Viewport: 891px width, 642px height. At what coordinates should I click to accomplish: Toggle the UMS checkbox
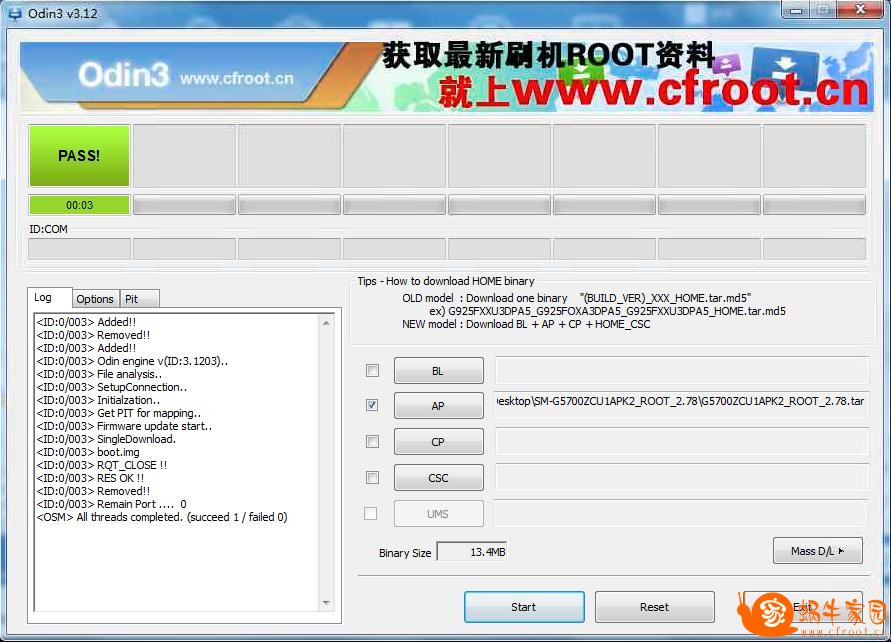(x=370, y=514)
